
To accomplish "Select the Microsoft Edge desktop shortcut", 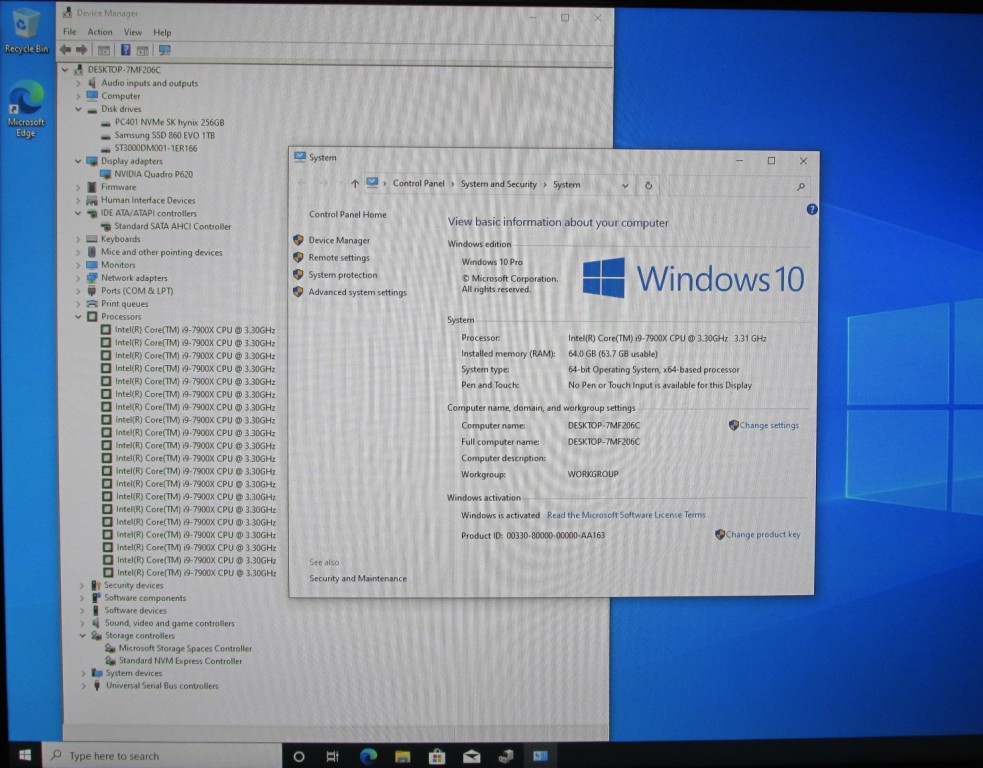I will point(26,110).
